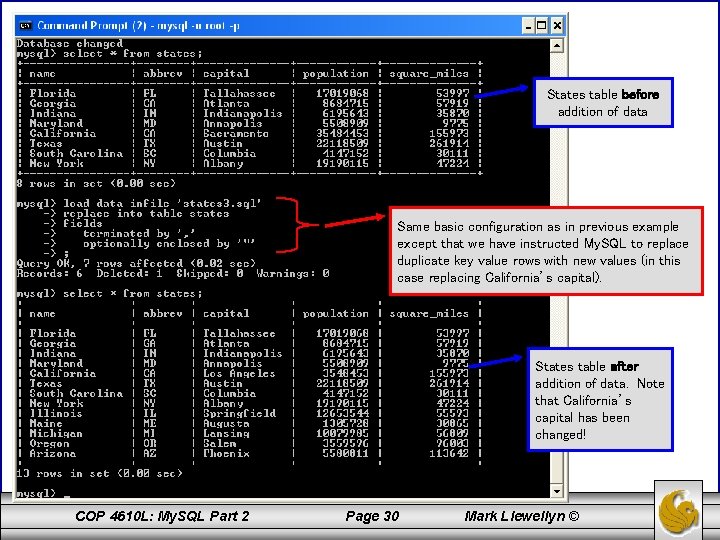Click 'Mark Llewellyn ©' footer text
Image resolution: width=720 pixels, height=540 pixels.
522,517
